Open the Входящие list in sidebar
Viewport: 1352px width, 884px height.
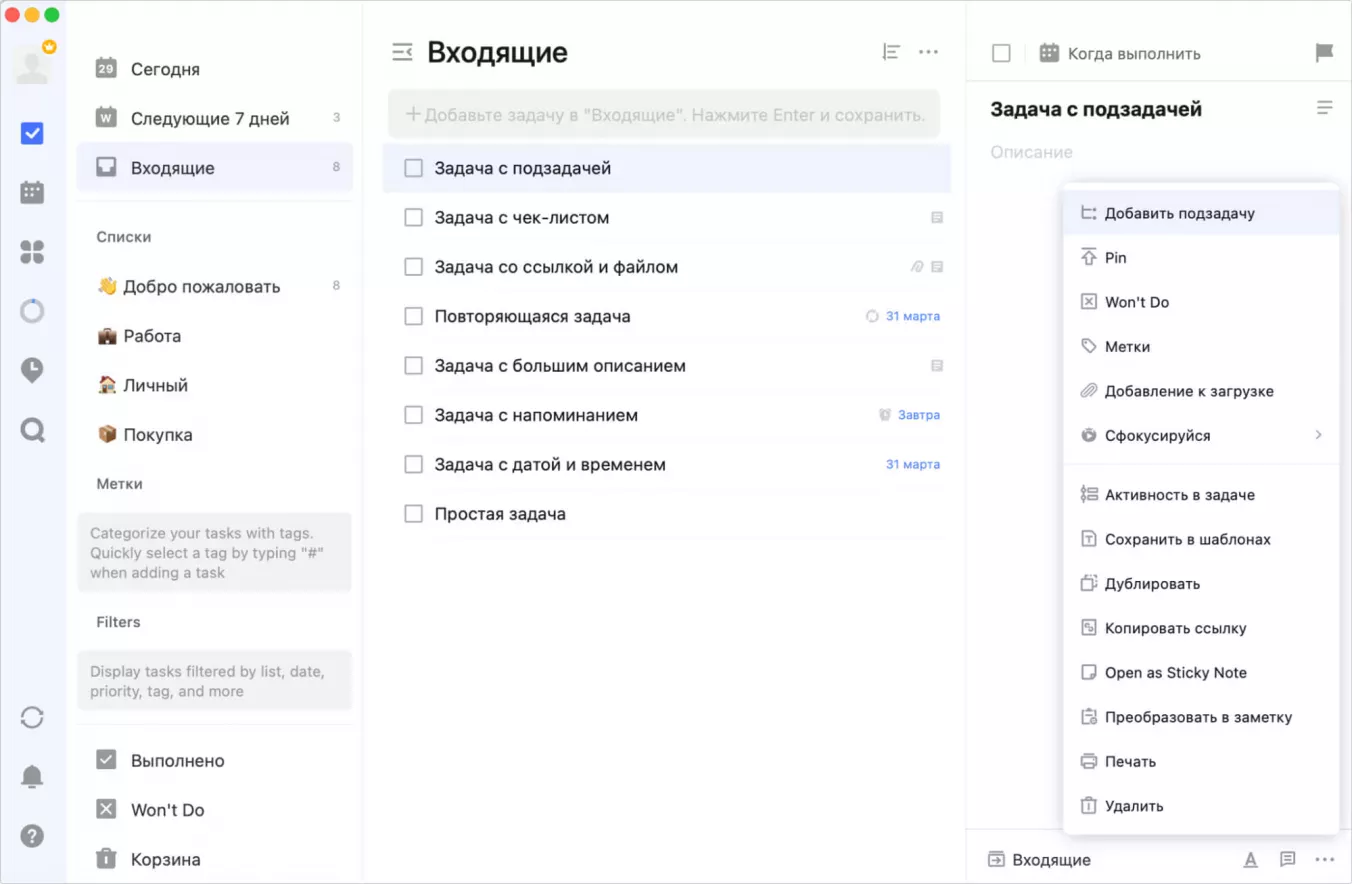point(215,168)
